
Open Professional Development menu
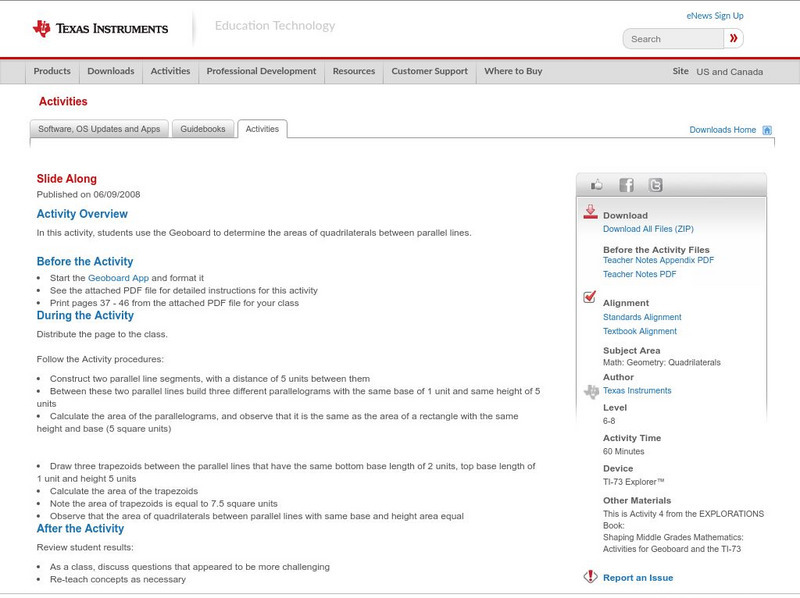[x=261, y=71]
